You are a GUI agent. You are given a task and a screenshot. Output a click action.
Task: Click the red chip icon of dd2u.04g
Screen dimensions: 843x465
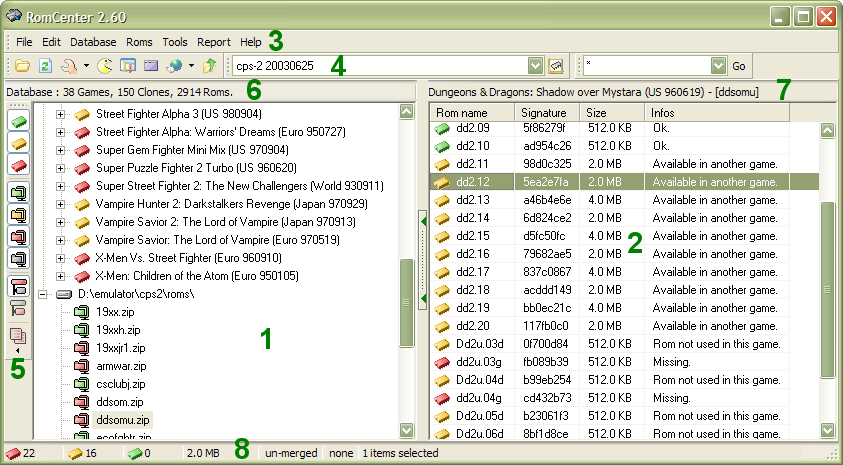point(442,398)
